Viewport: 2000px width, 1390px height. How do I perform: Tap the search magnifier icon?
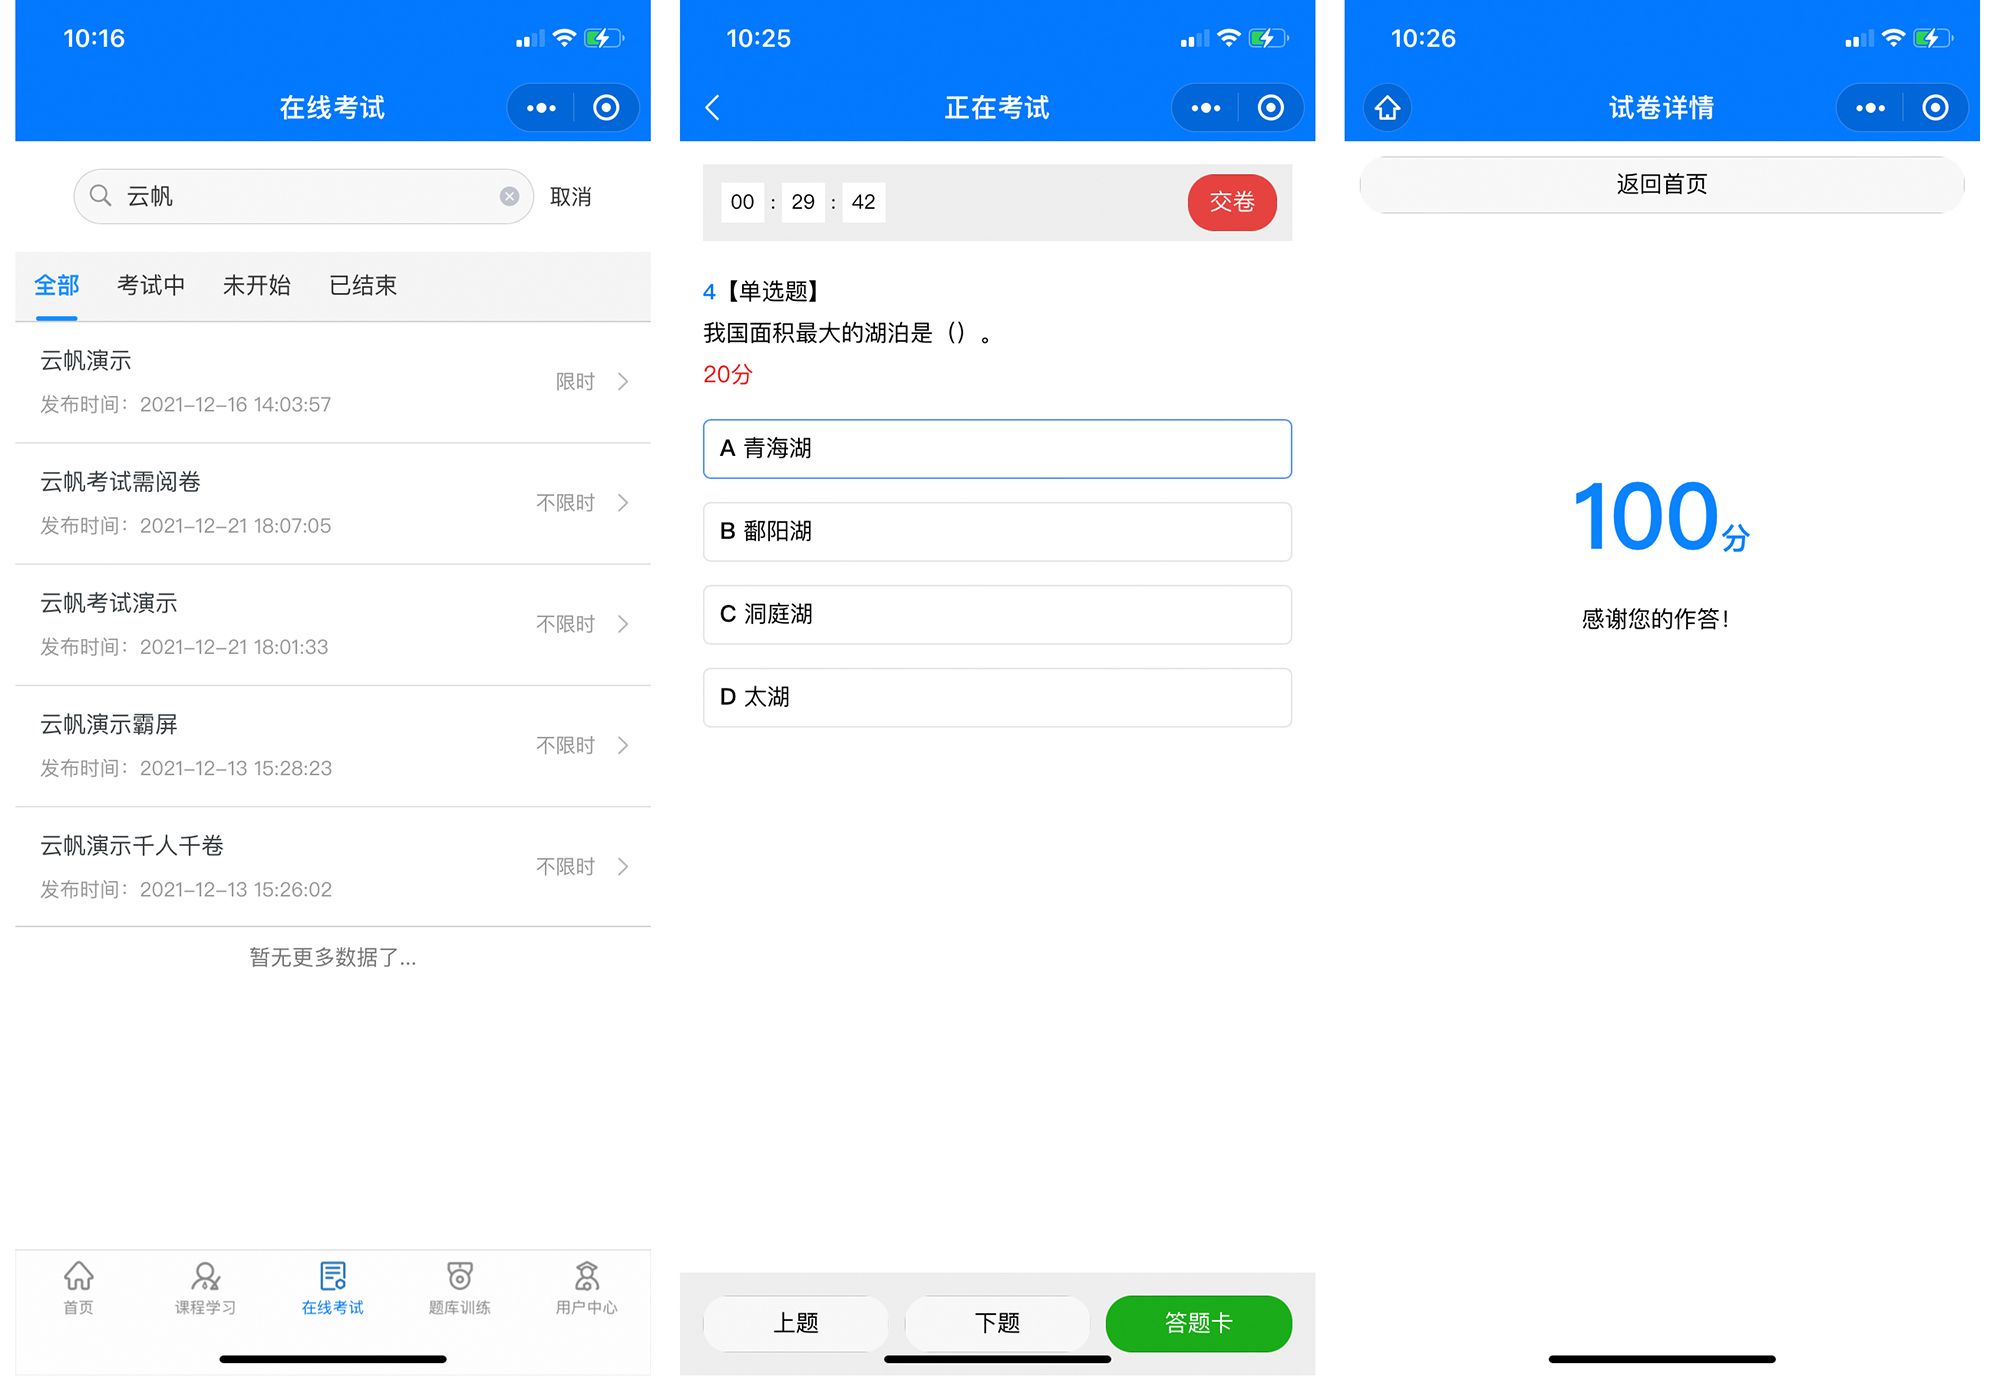click(100, 196)
